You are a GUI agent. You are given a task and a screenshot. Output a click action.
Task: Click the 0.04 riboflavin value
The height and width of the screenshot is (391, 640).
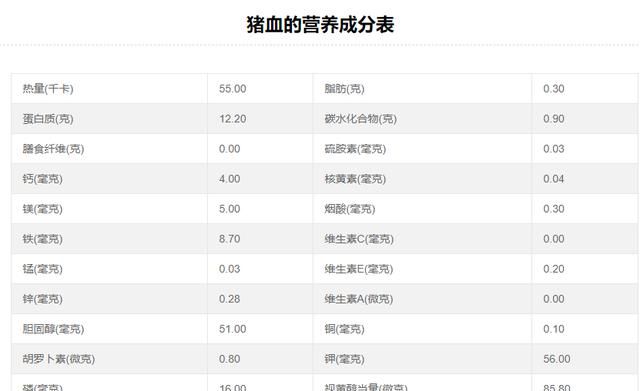(554, 179)
